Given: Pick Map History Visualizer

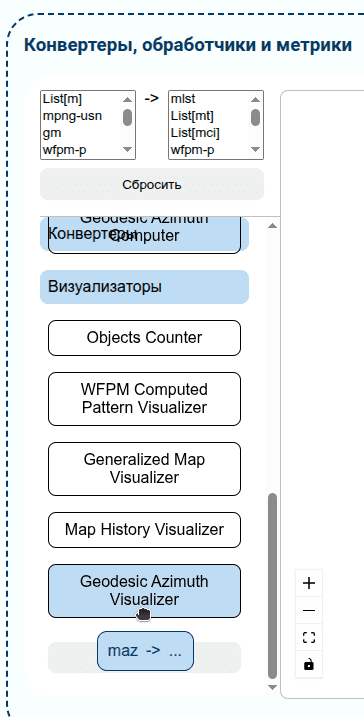Looking at the screenshot, I should click(x=144, y=530).
